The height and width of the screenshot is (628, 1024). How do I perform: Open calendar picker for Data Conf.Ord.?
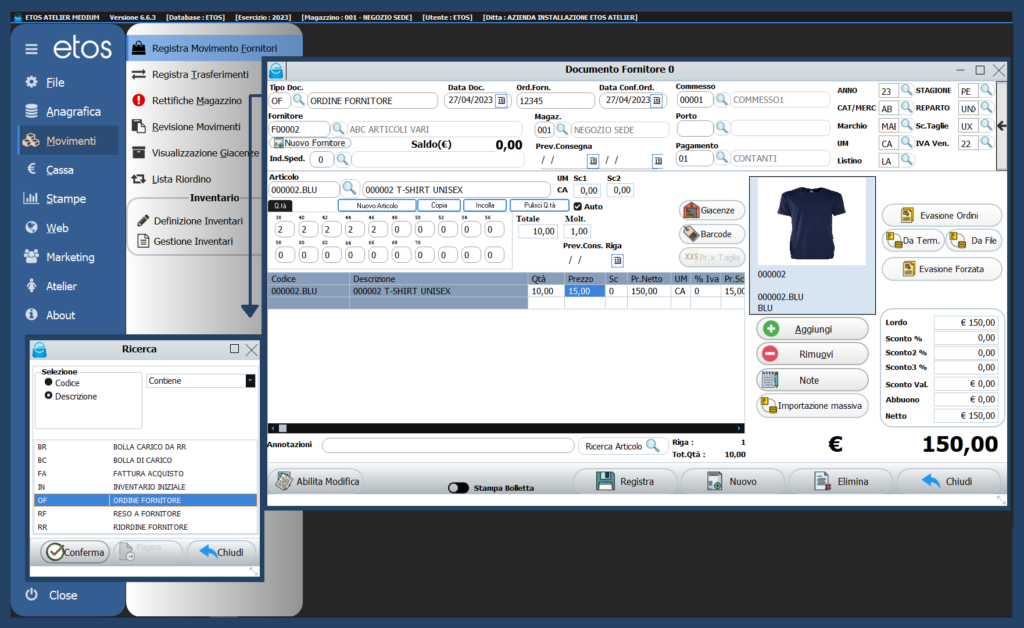pyautogui.click(x=656, y=101)
